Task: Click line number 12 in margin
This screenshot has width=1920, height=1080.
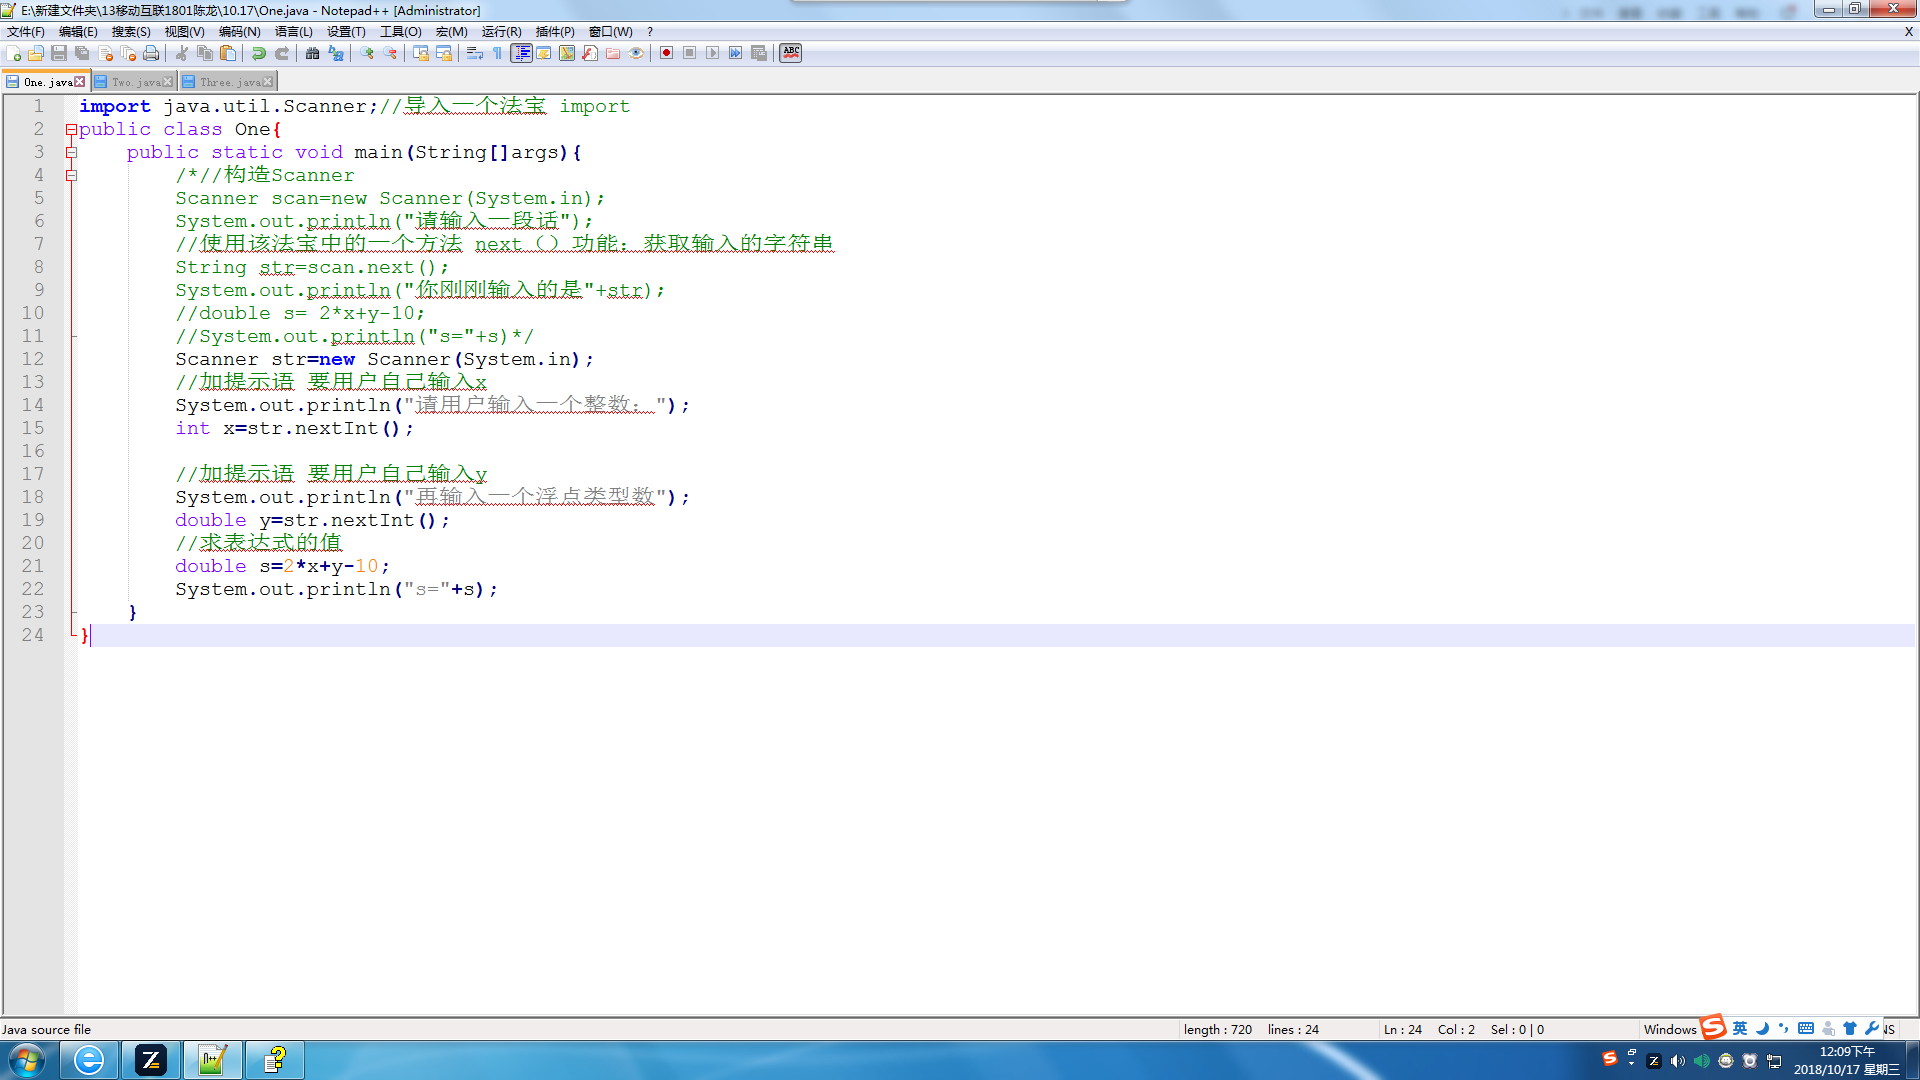Action: click(x=33, y=359)
